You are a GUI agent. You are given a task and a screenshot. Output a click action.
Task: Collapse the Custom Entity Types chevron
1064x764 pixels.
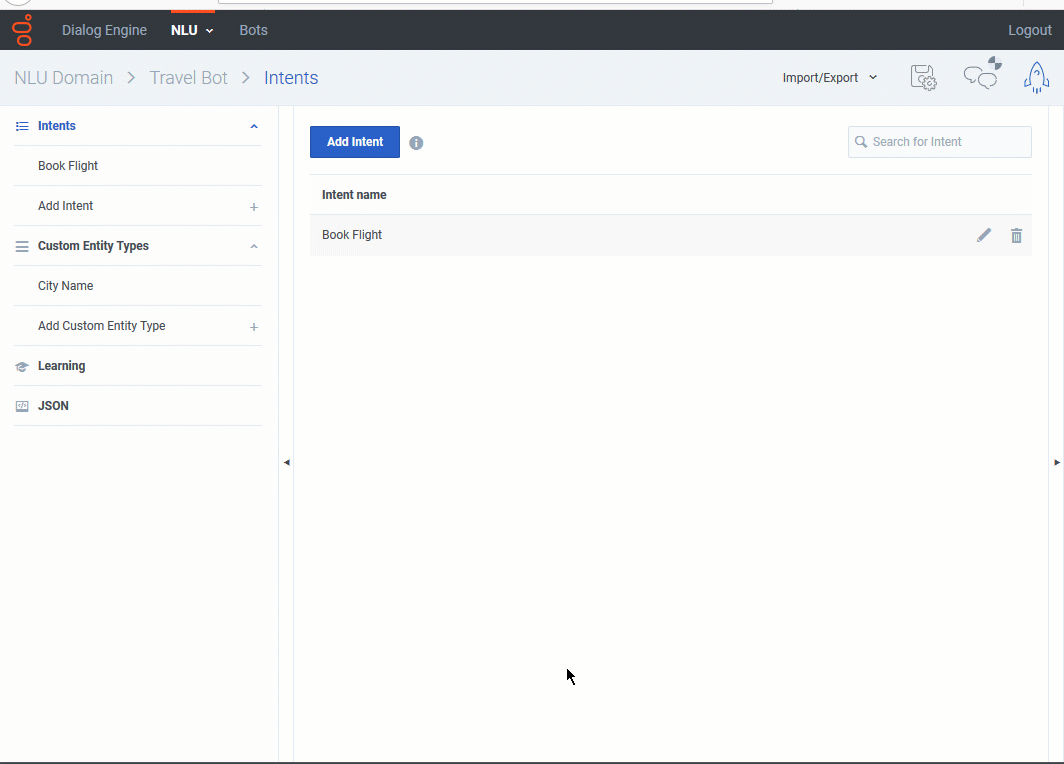coord(254,246)
